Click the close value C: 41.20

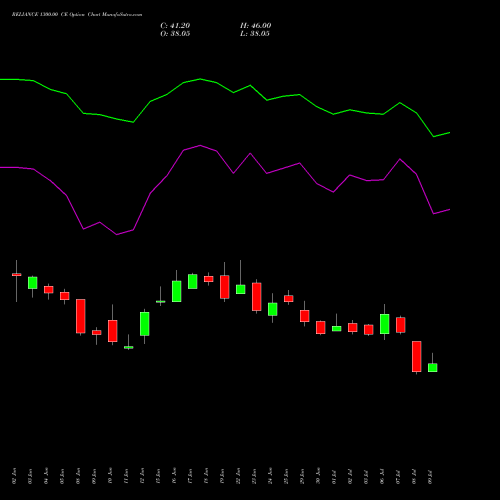(x=175, y=26)
